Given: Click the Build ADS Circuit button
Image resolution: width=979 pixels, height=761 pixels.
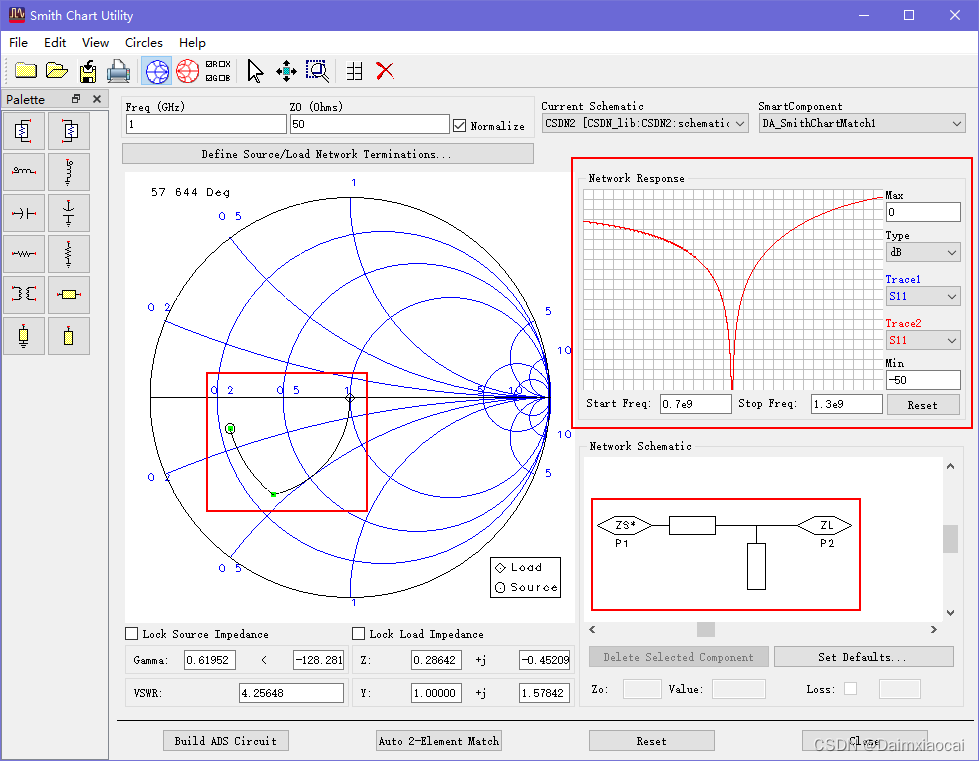Looking at the screenshot, I should click(x=225, y=740).
